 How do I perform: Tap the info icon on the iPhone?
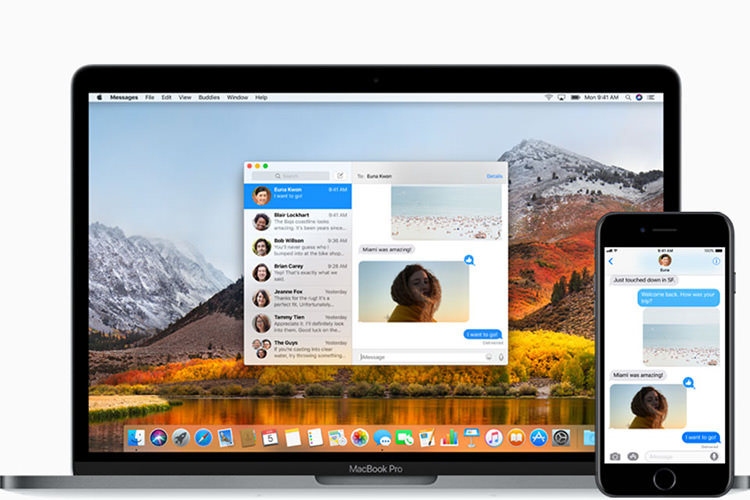[716, 261]
